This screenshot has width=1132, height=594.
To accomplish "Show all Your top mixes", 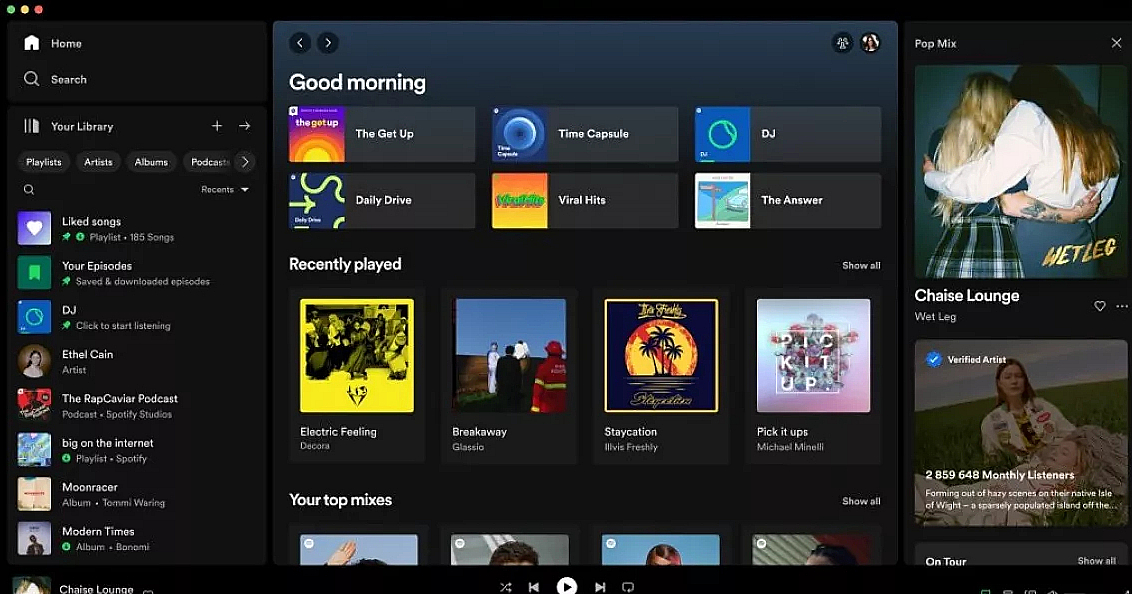I will click(861, 501).
